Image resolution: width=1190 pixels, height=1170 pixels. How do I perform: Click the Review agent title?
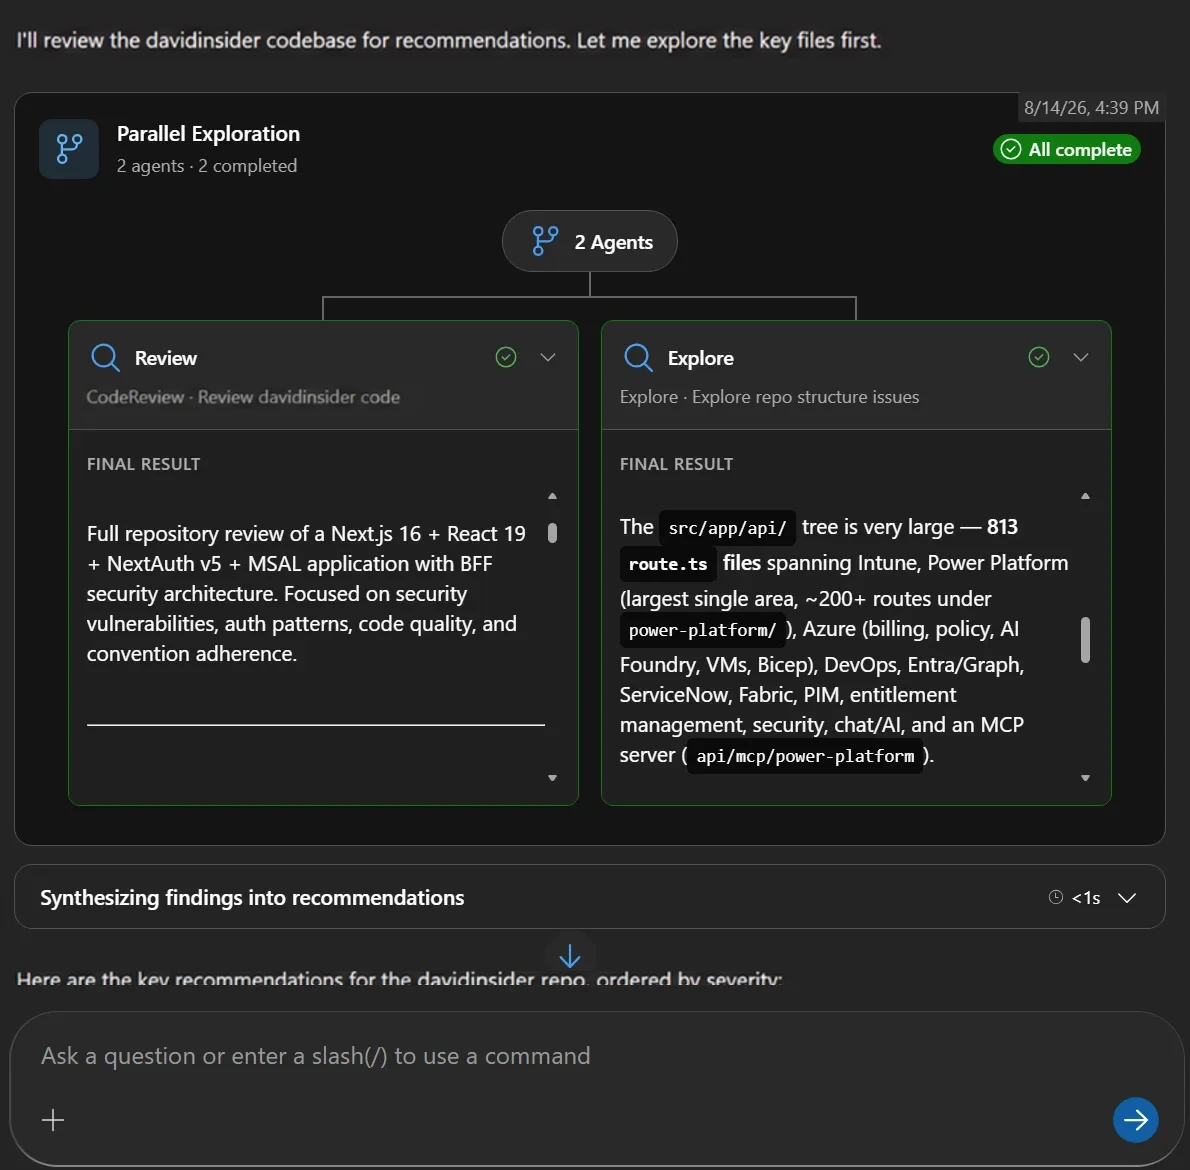point(165,358)
